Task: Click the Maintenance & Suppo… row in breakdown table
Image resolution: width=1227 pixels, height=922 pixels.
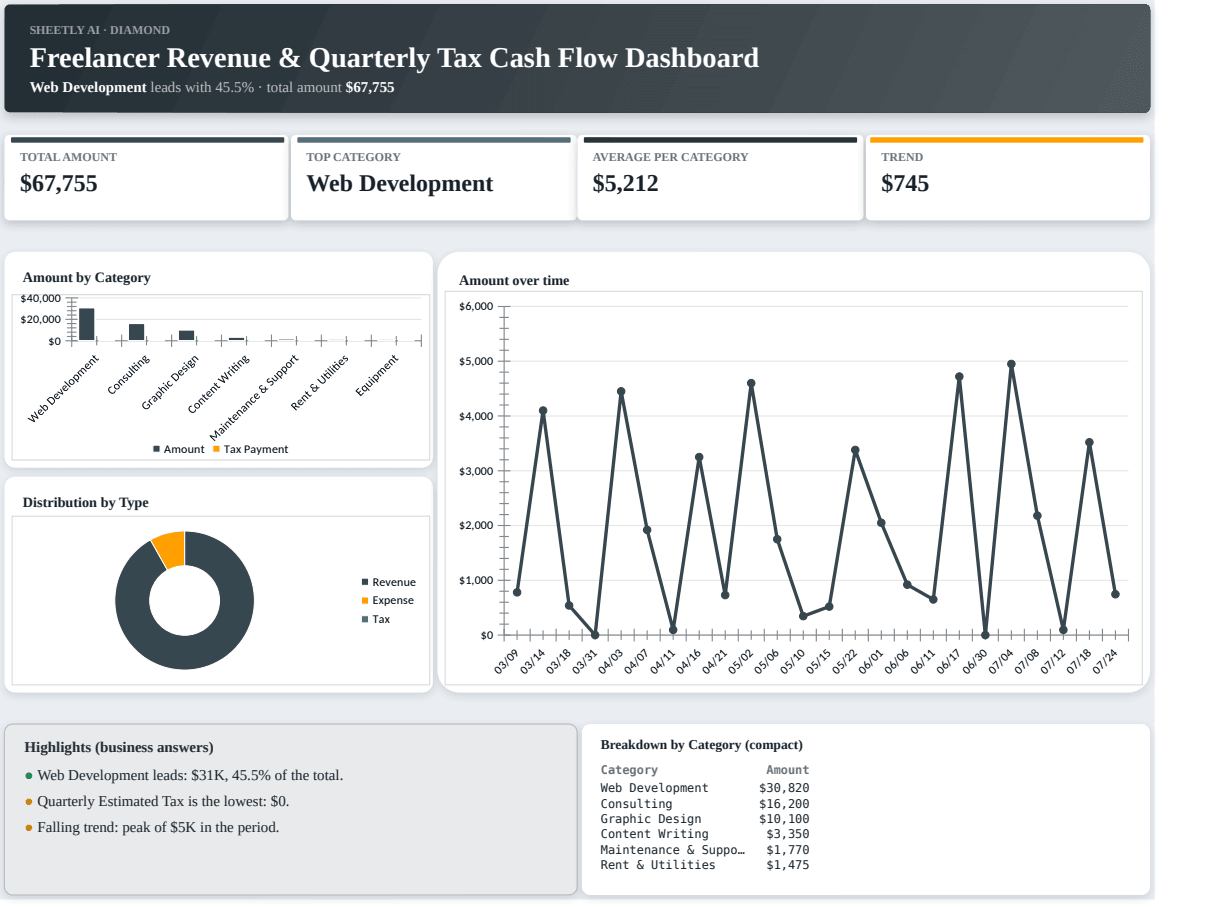Action: click(705, 850)
